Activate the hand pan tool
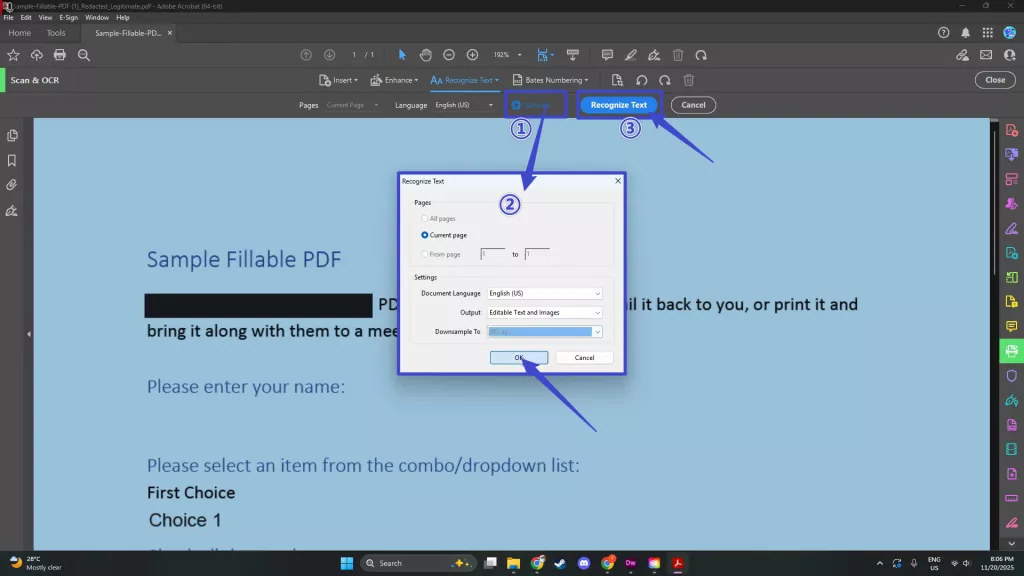 pos(425,55)
